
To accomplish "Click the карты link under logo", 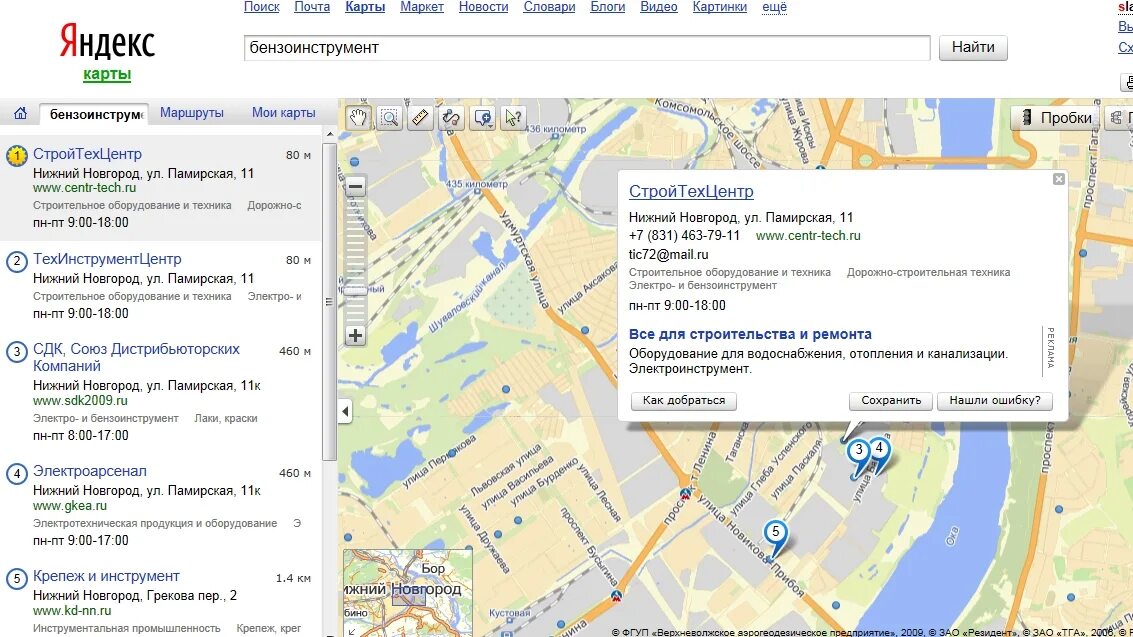I will pyautogui.click(x=107, y=74).
